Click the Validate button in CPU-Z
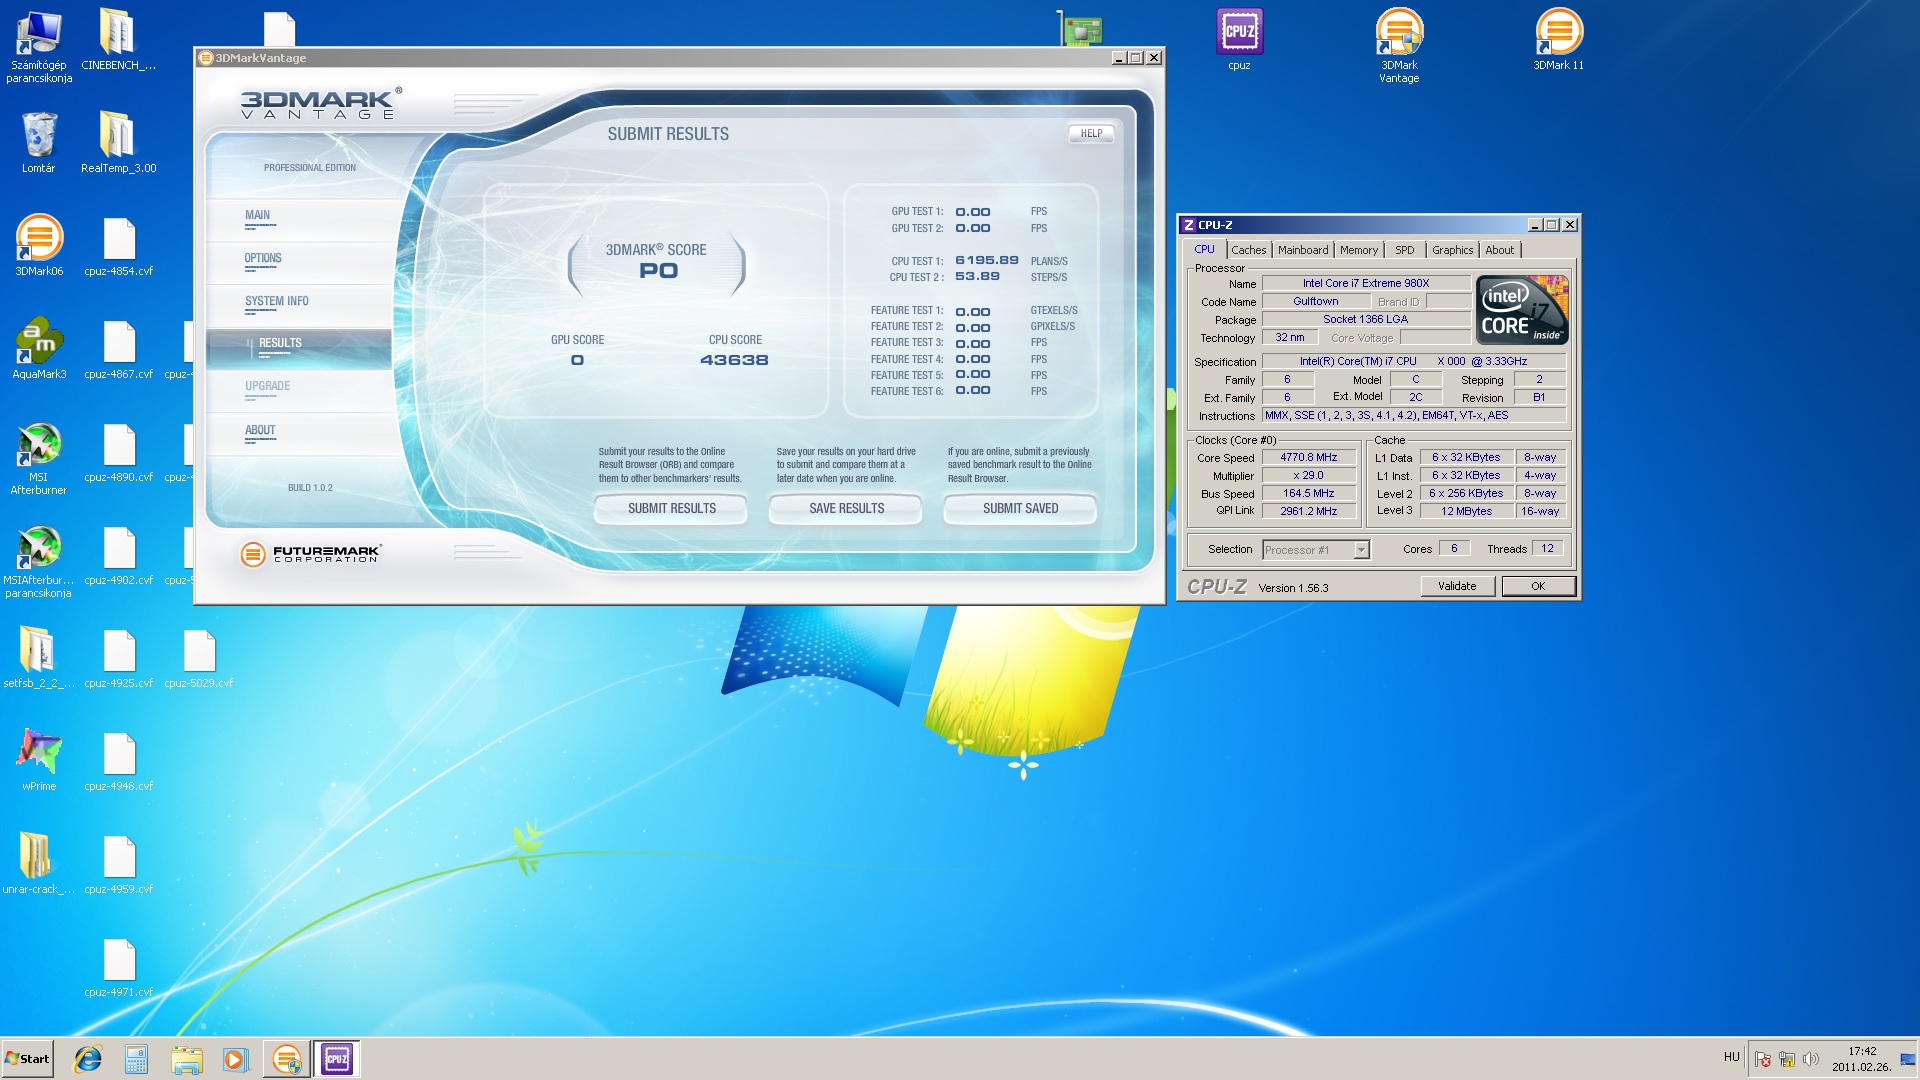 (x=1457, y=586)
